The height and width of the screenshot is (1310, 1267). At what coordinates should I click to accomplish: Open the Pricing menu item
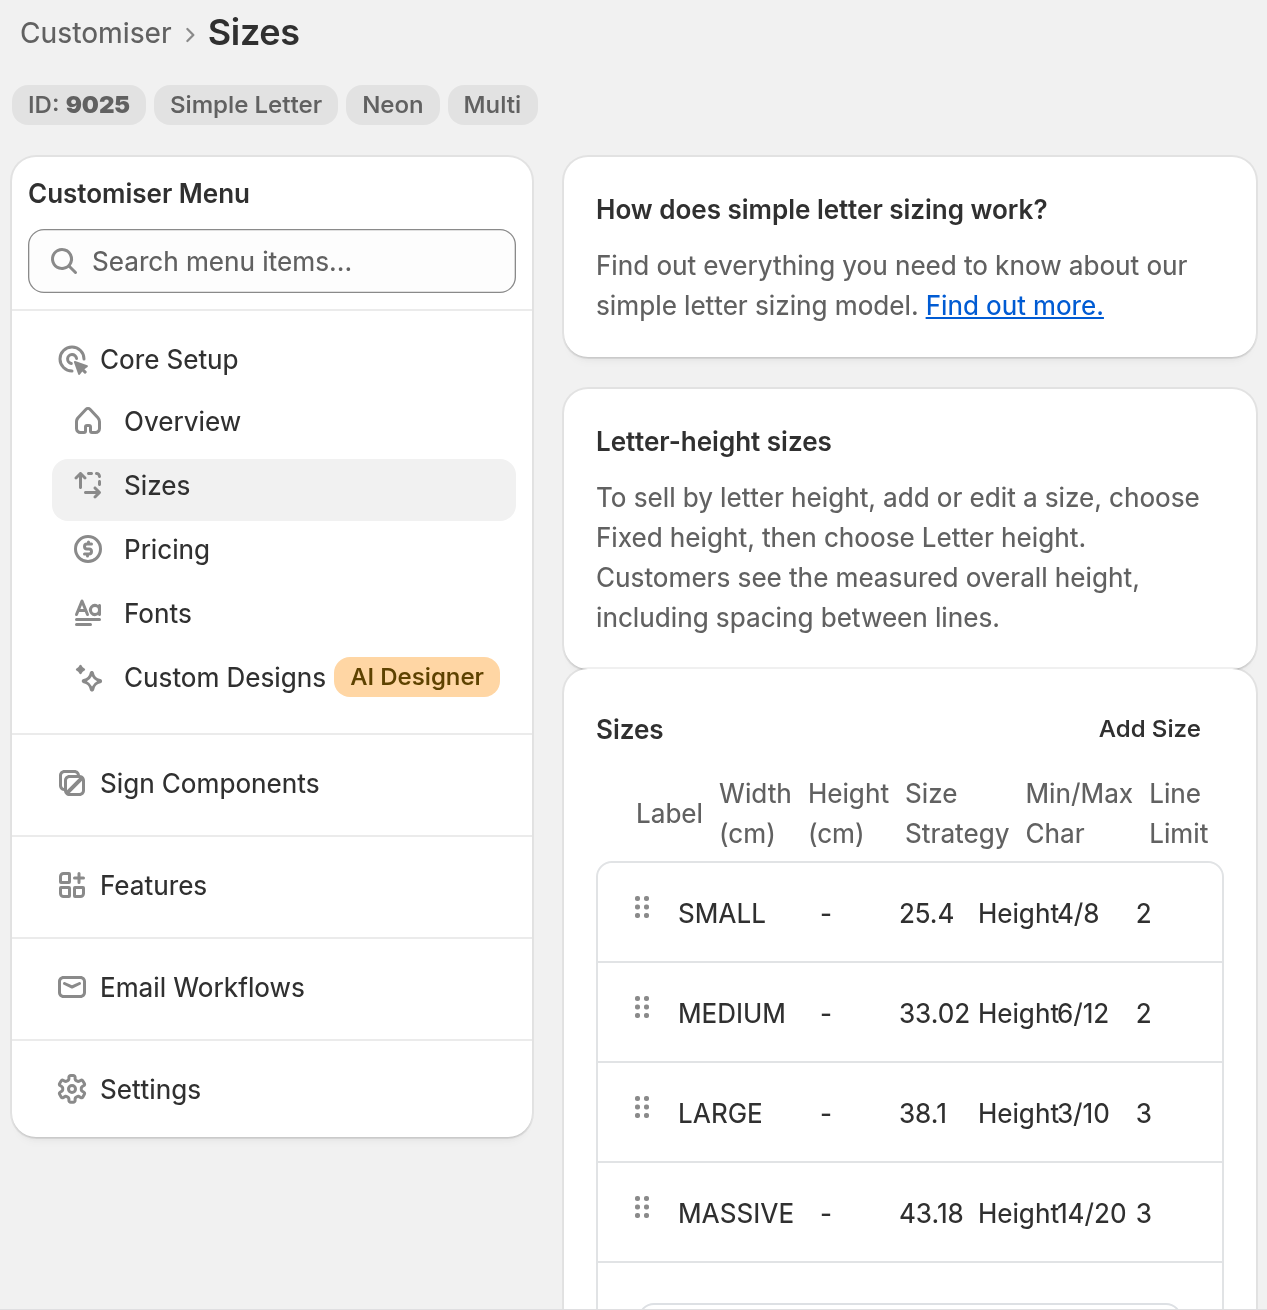(284, 550)
